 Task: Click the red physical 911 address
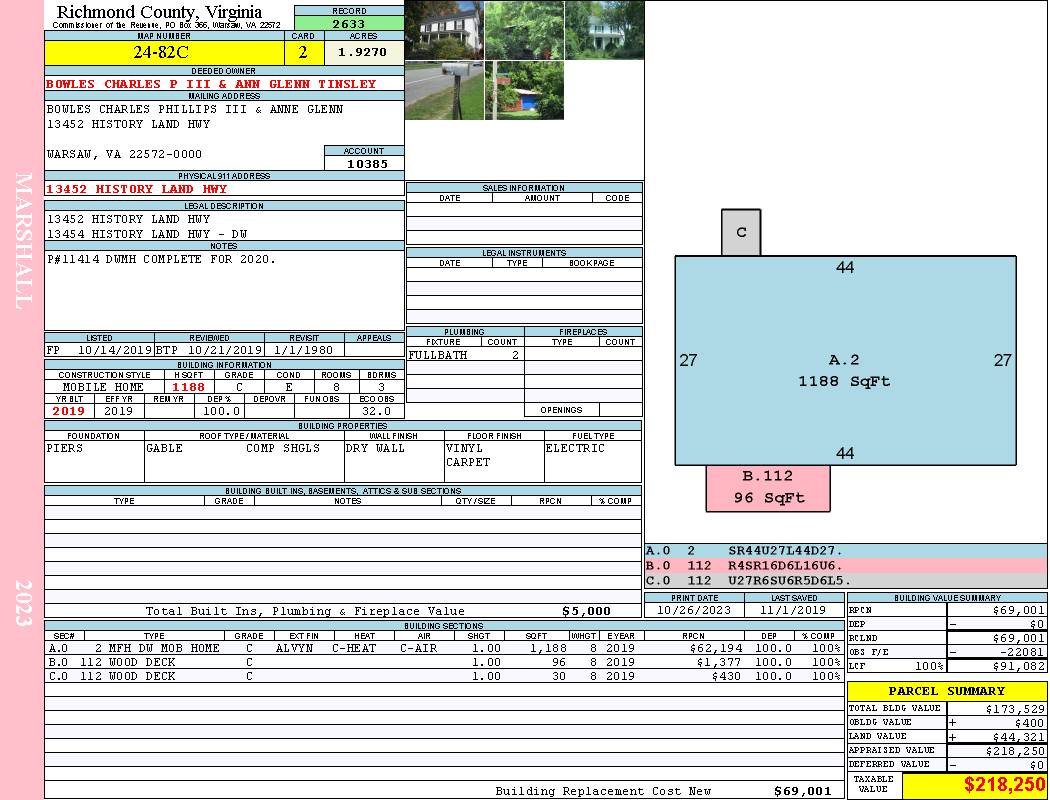coord(137,189)
